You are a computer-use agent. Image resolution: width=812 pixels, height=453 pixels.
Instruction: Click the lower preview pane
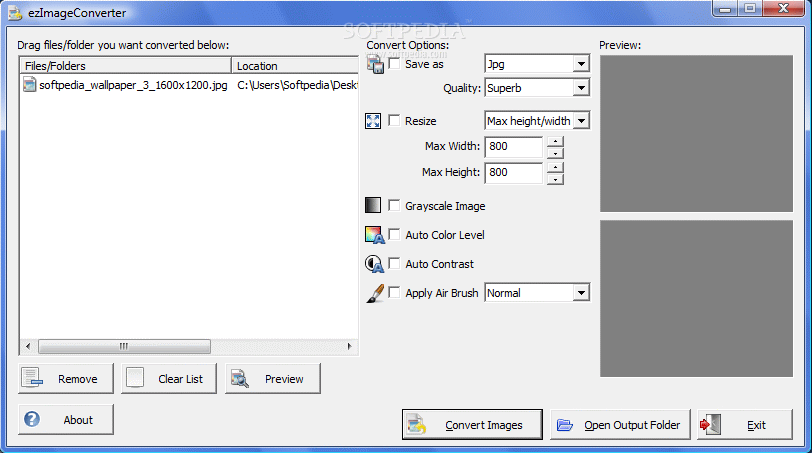point(696,299)
